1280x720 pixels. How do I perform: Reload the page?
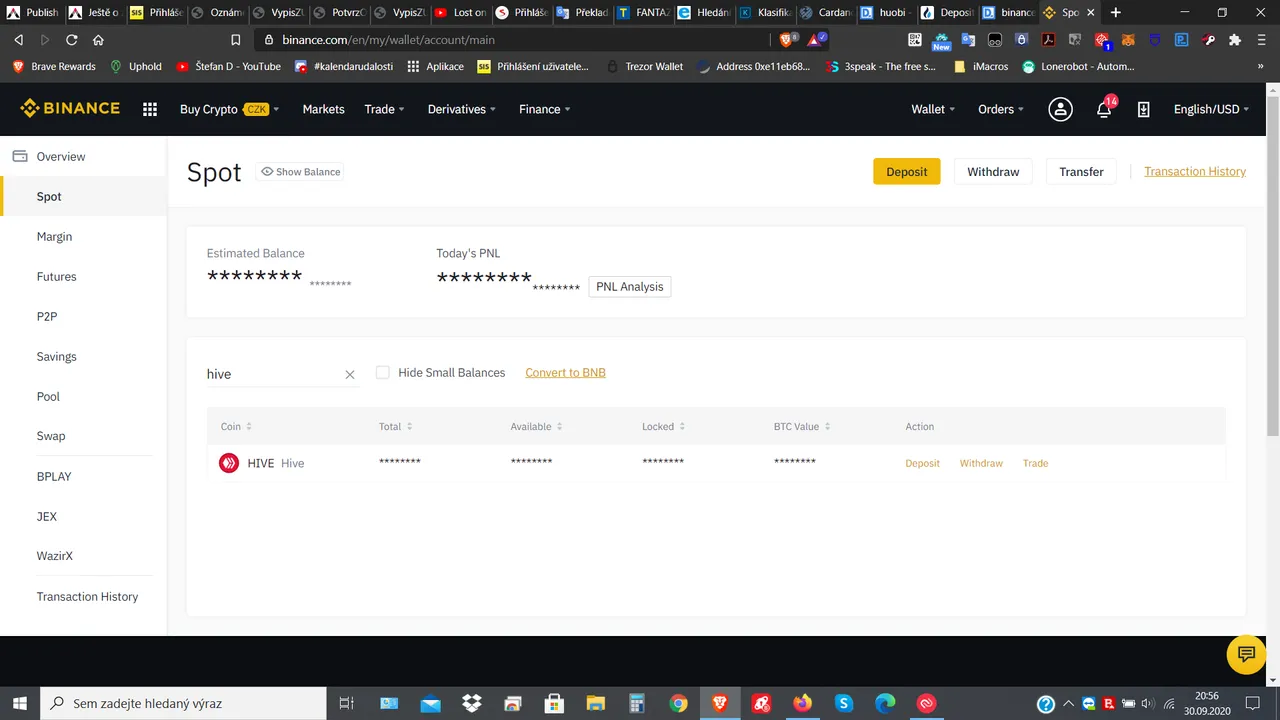(x=72, y=40)
